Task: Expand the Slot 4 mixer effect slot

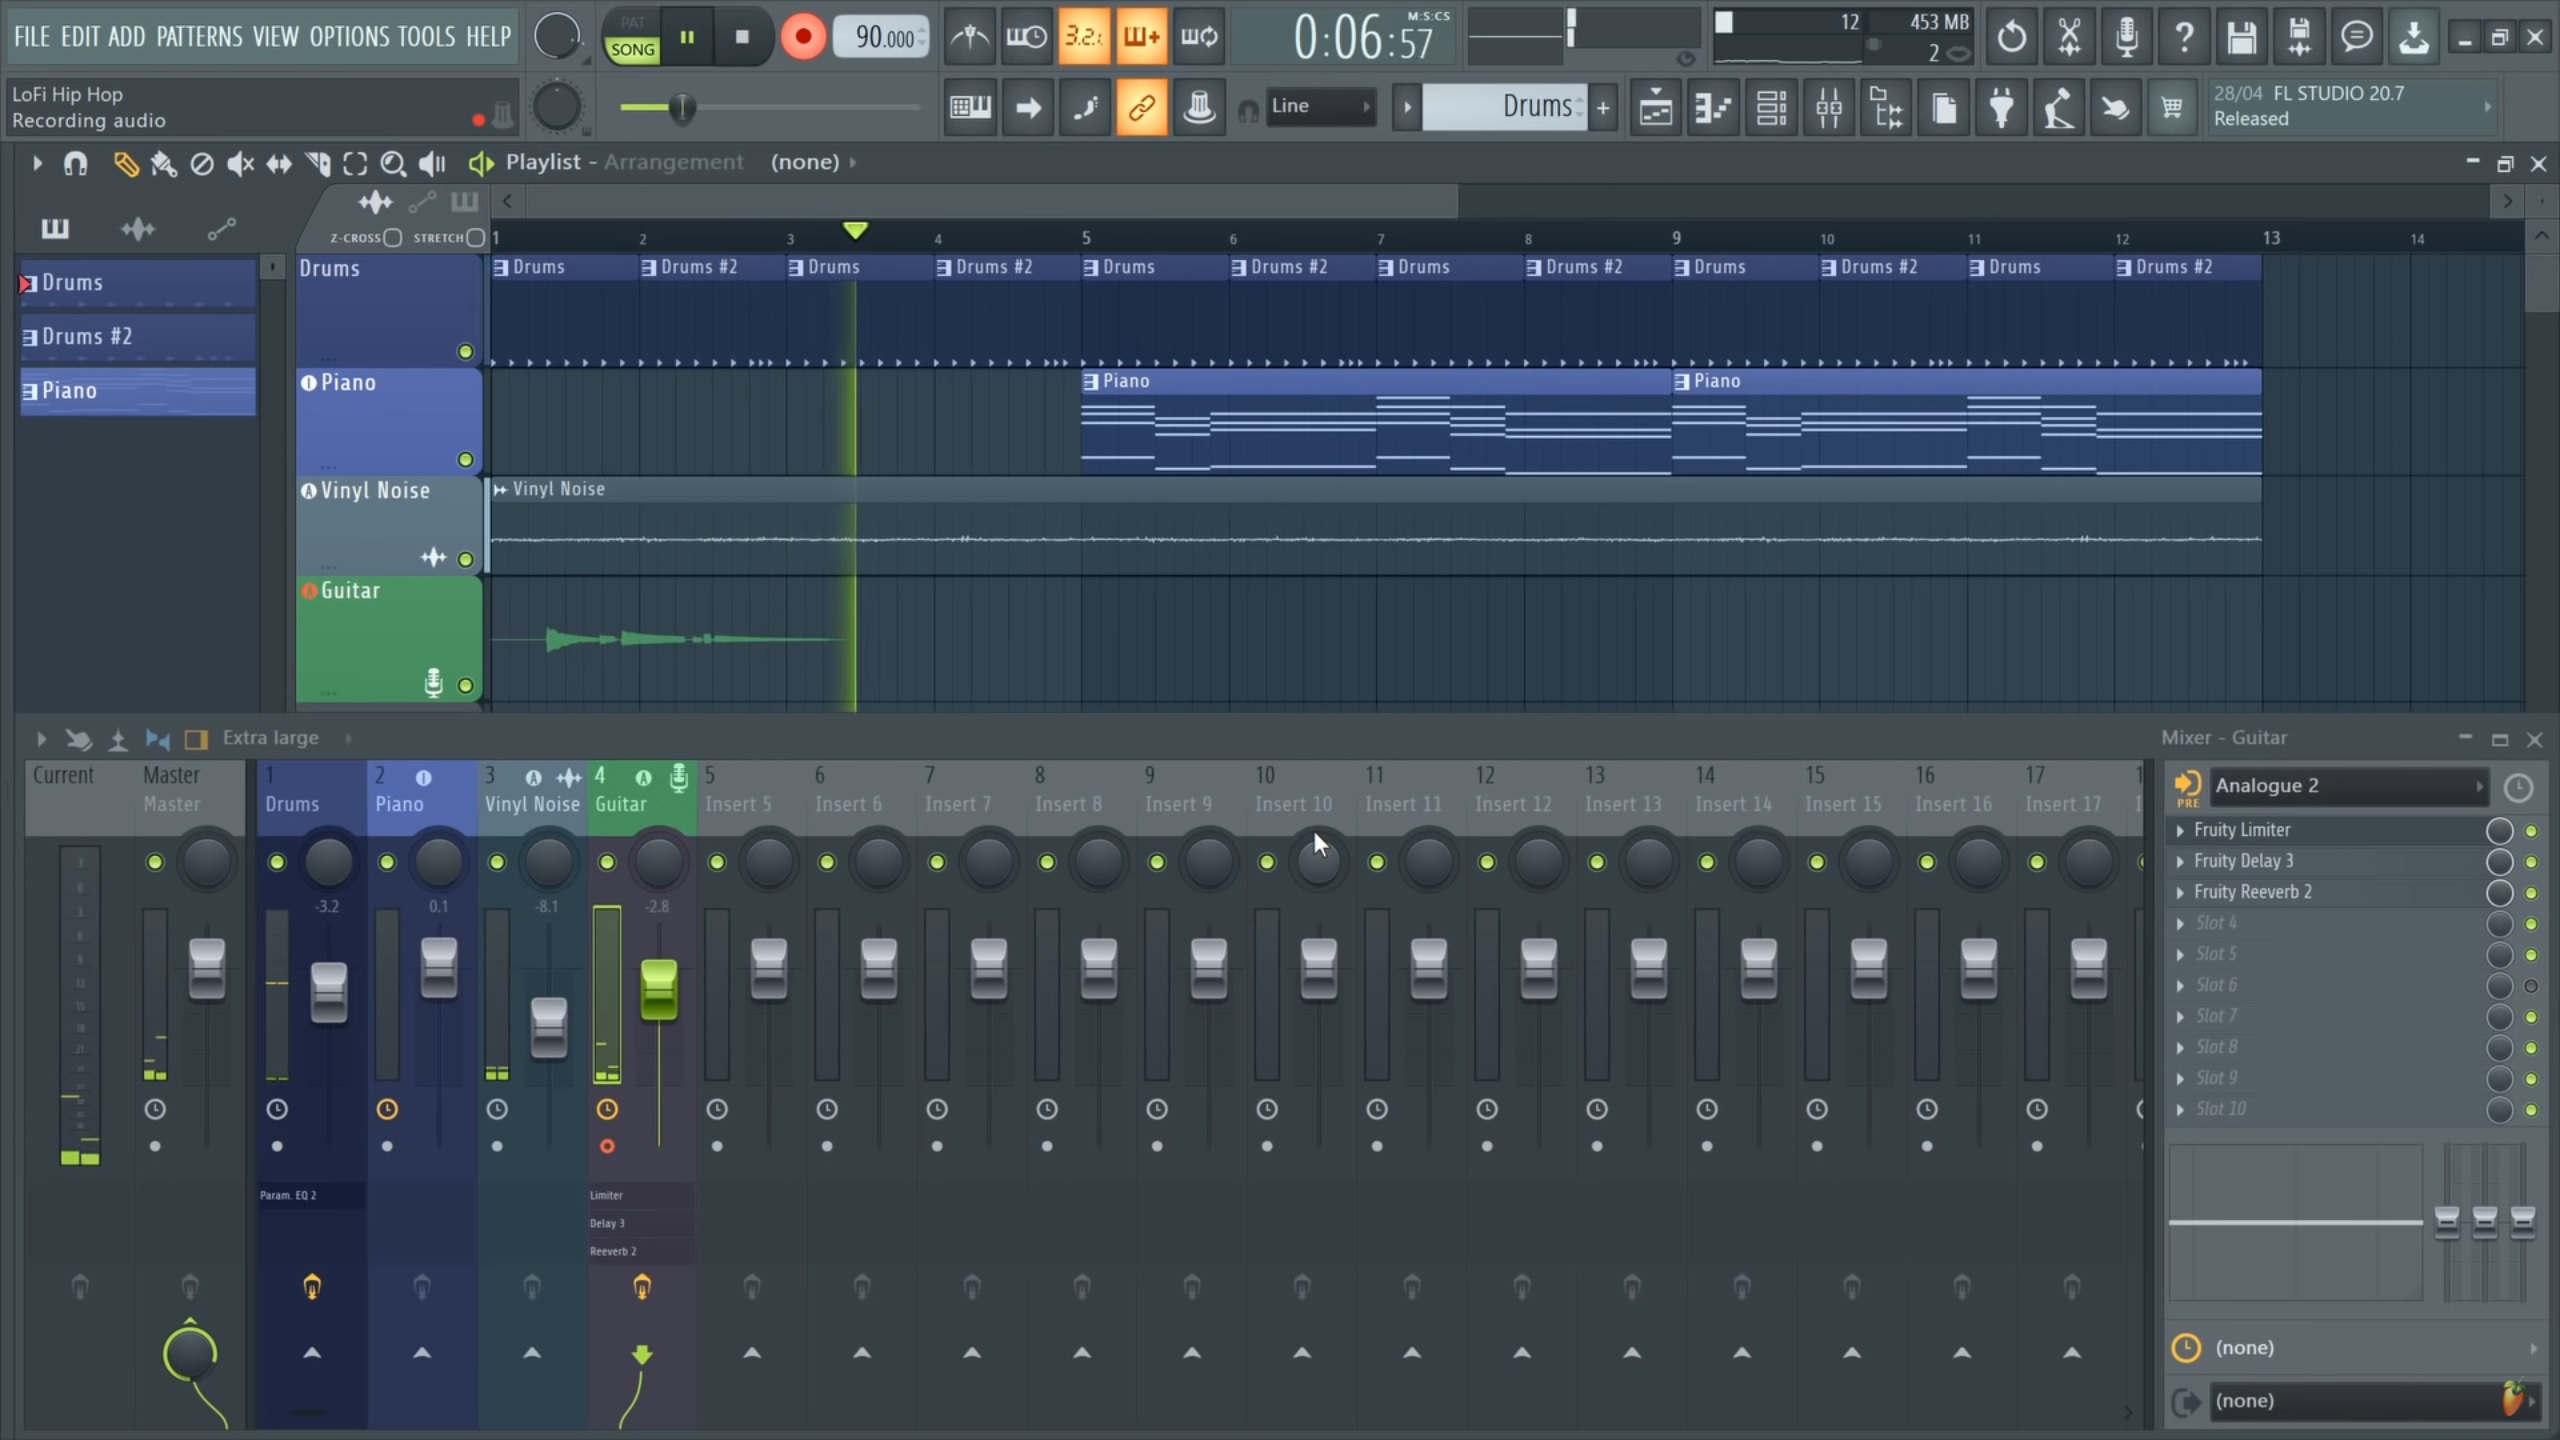Action: [x=2182, y=922]
